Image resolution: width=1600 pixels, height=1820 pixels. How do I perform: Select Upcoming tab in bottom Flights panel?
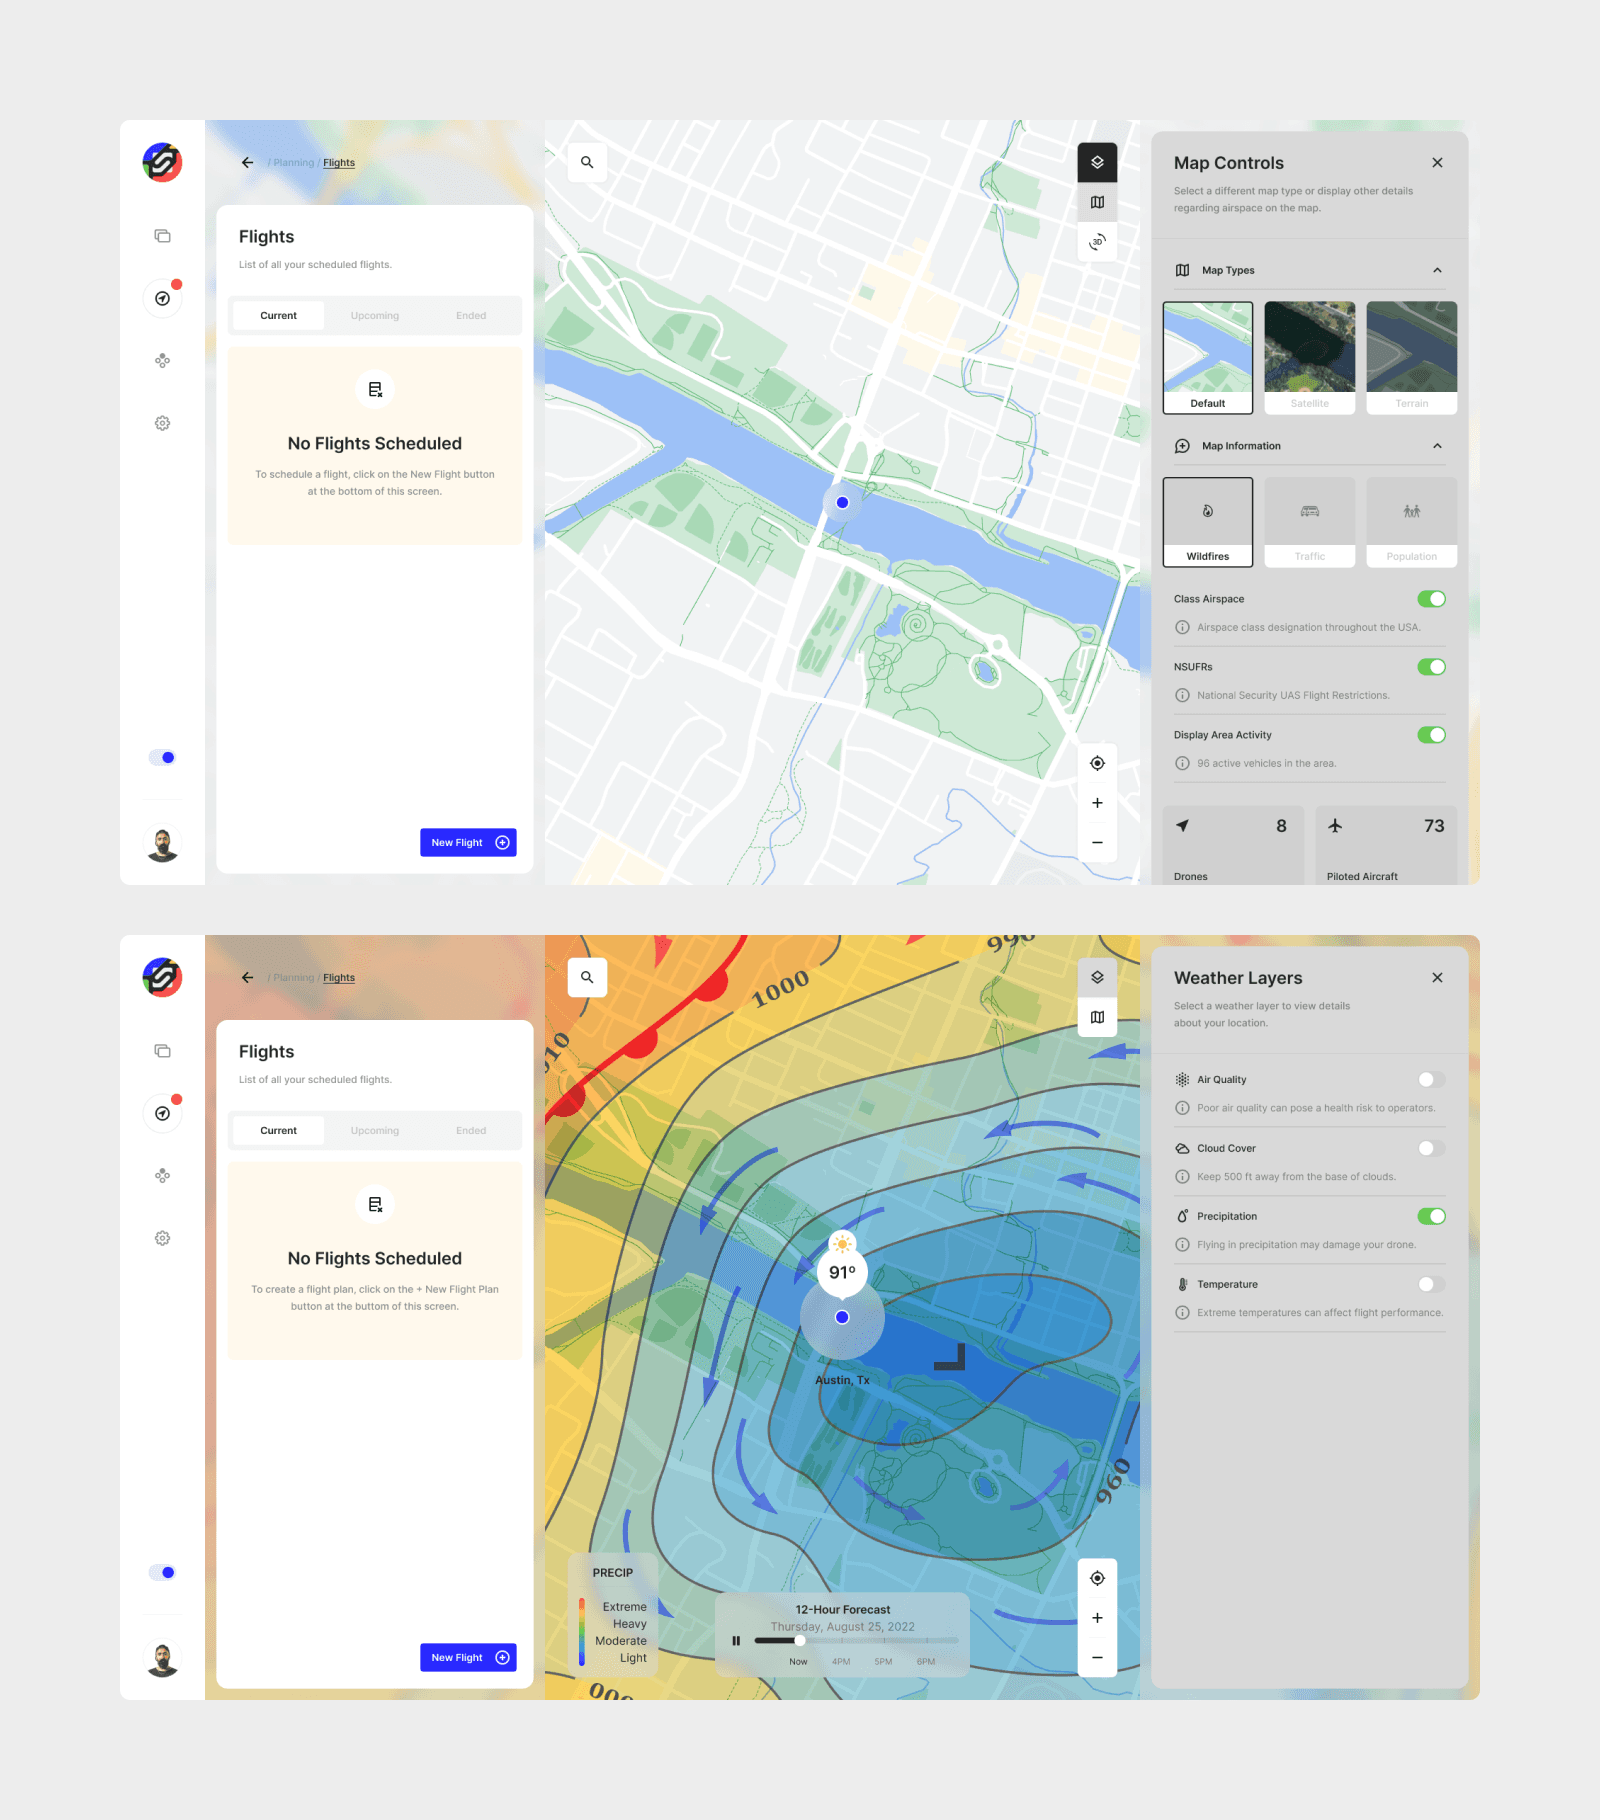pyautogui.click(x=375, y=1130)
